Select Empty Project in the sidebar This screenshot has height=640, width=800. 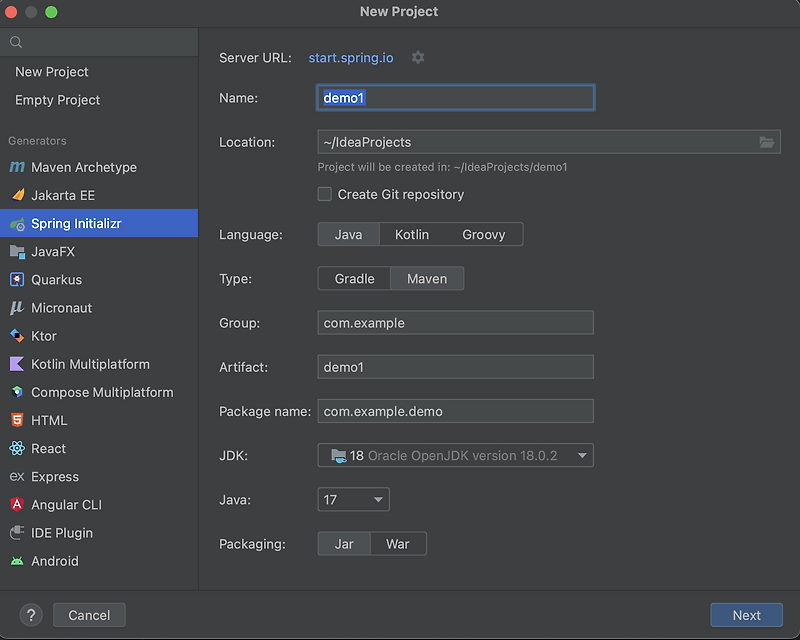(58, 100)
